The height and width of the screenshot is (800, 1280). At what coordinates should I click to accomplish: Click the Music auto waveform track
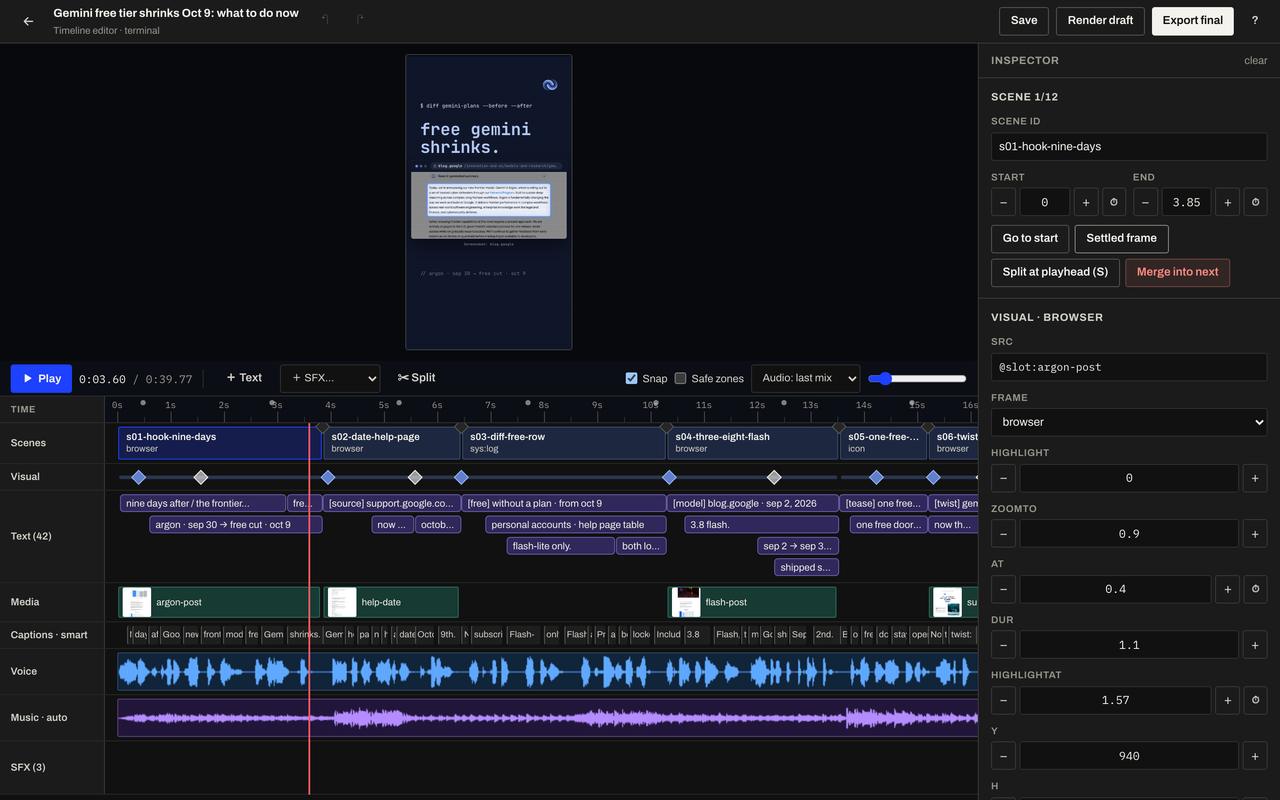(x=547, y=718)
